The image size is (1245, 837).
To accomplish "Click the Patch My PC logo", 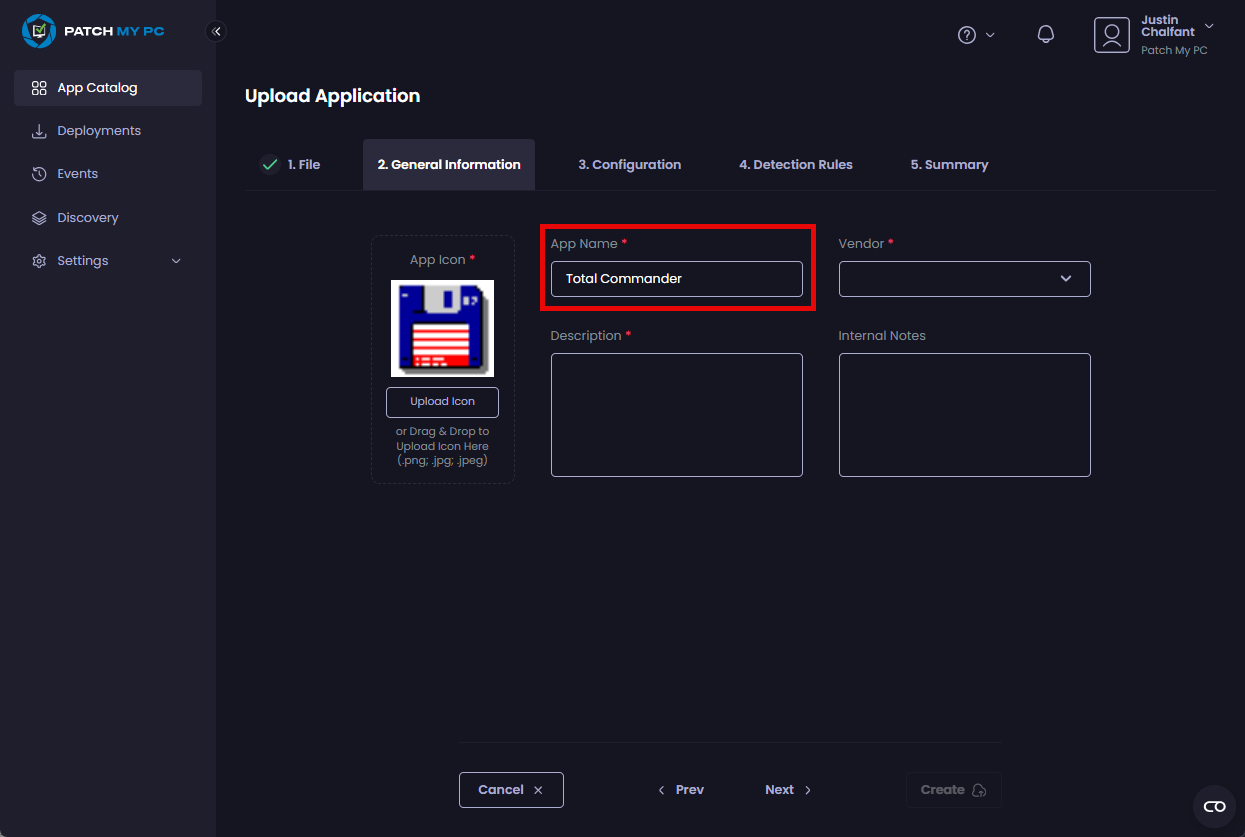I will [x=93, y=31].
